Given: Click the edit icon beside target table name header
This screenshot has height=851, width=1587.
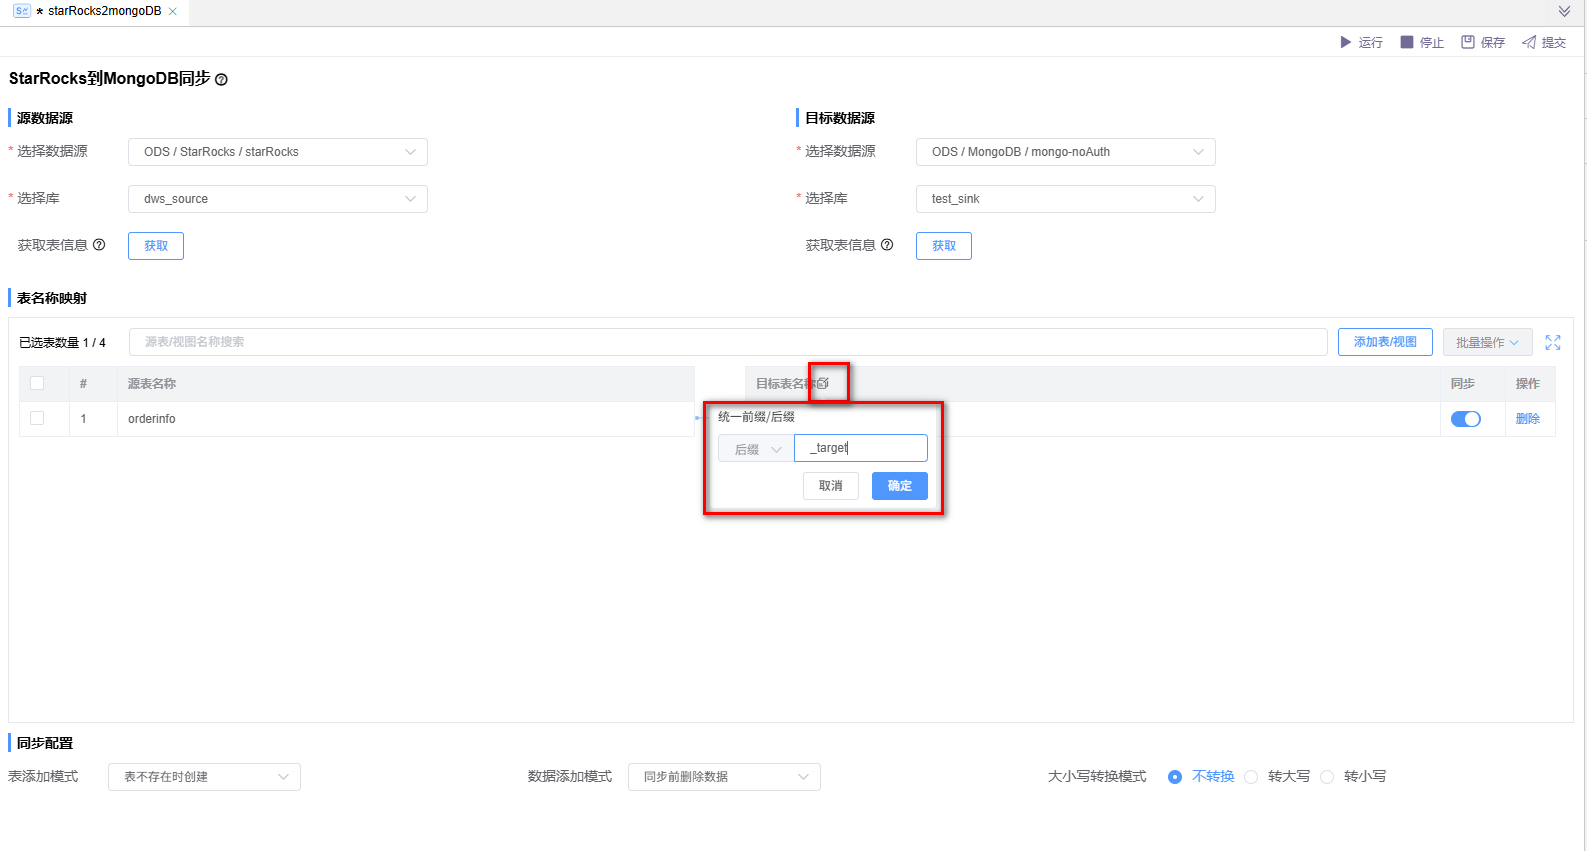Looking at the screenshot, I should click(823, 384).
